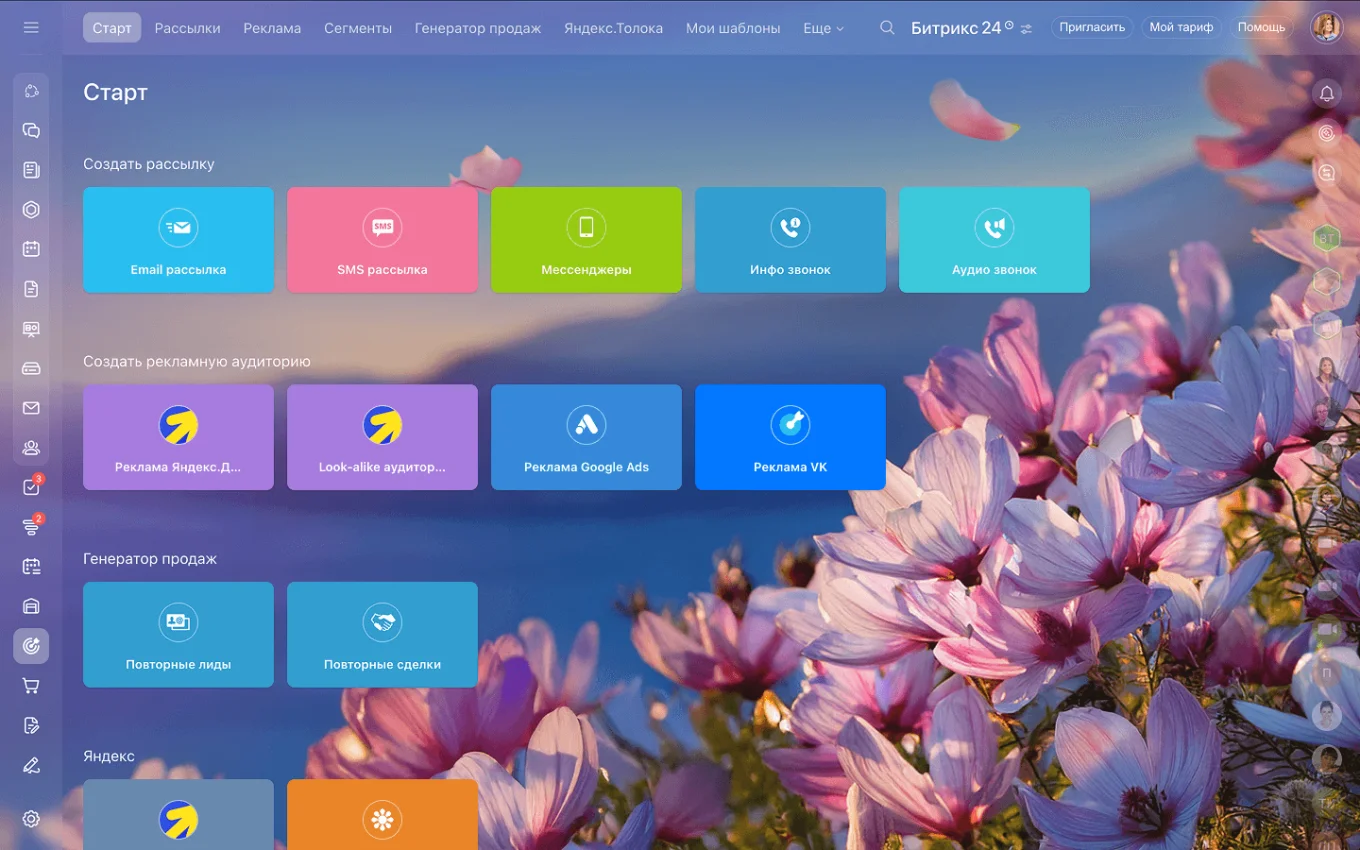Choose the Повторные сделки tile
Image resolution: width=1360 pixels, height=850 pixels.
(382, 635)
